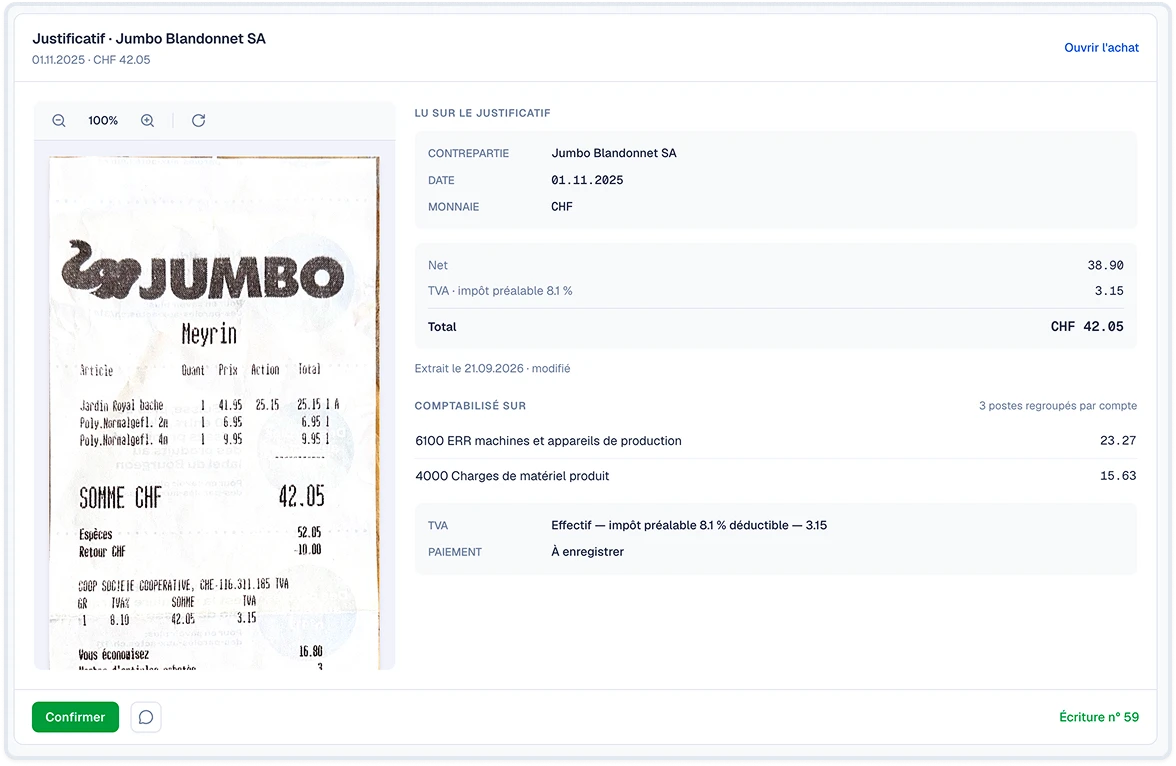This screenshot has width=1176, height=766.
Task: Click the amount 15.63
Action: 1118,476
